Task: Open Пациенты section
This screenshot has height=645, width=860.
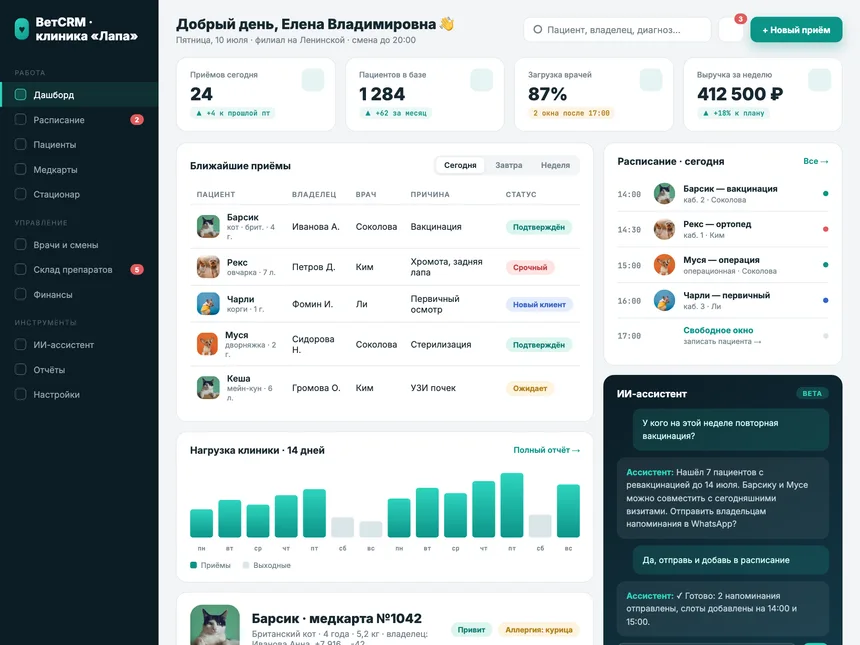Action: (79, 144)
